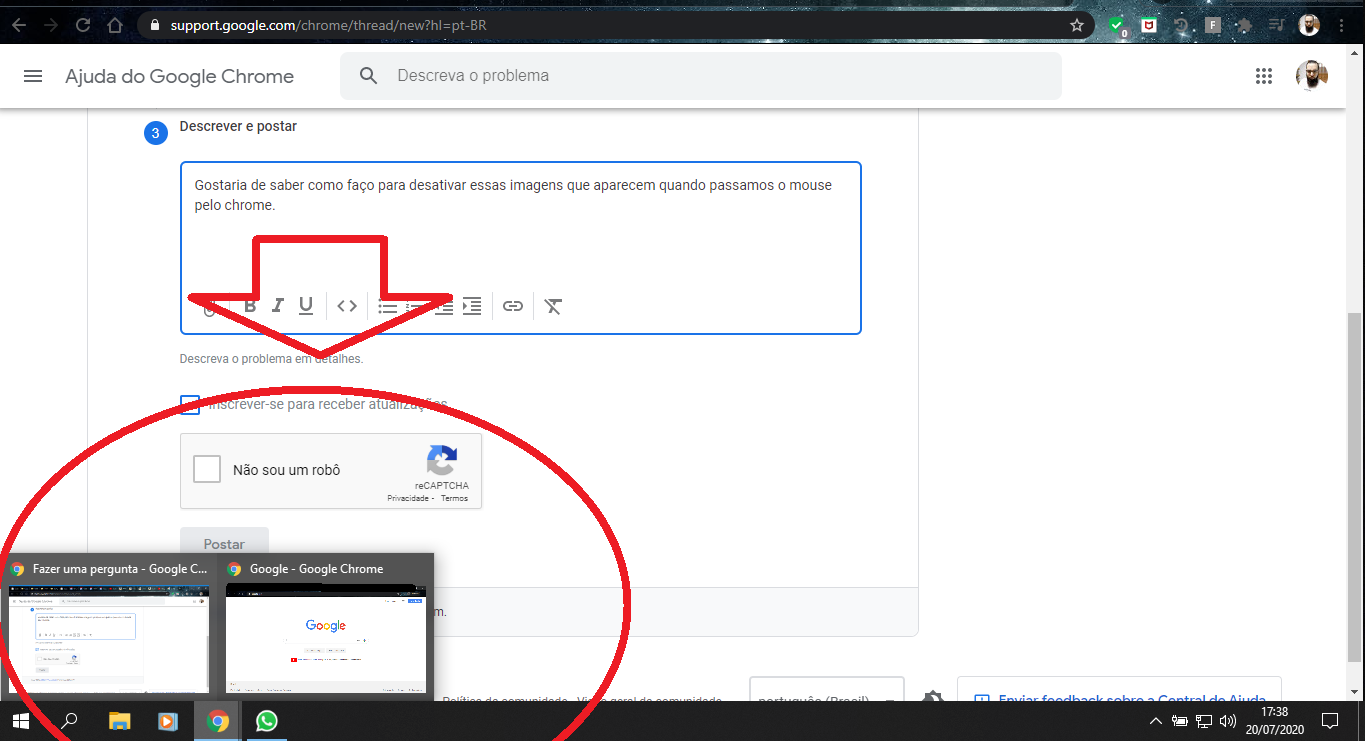Open the red McAfee extension icon
Image resolution: width=1365 pixels, height=741 pixels.
click(1150, 25)
